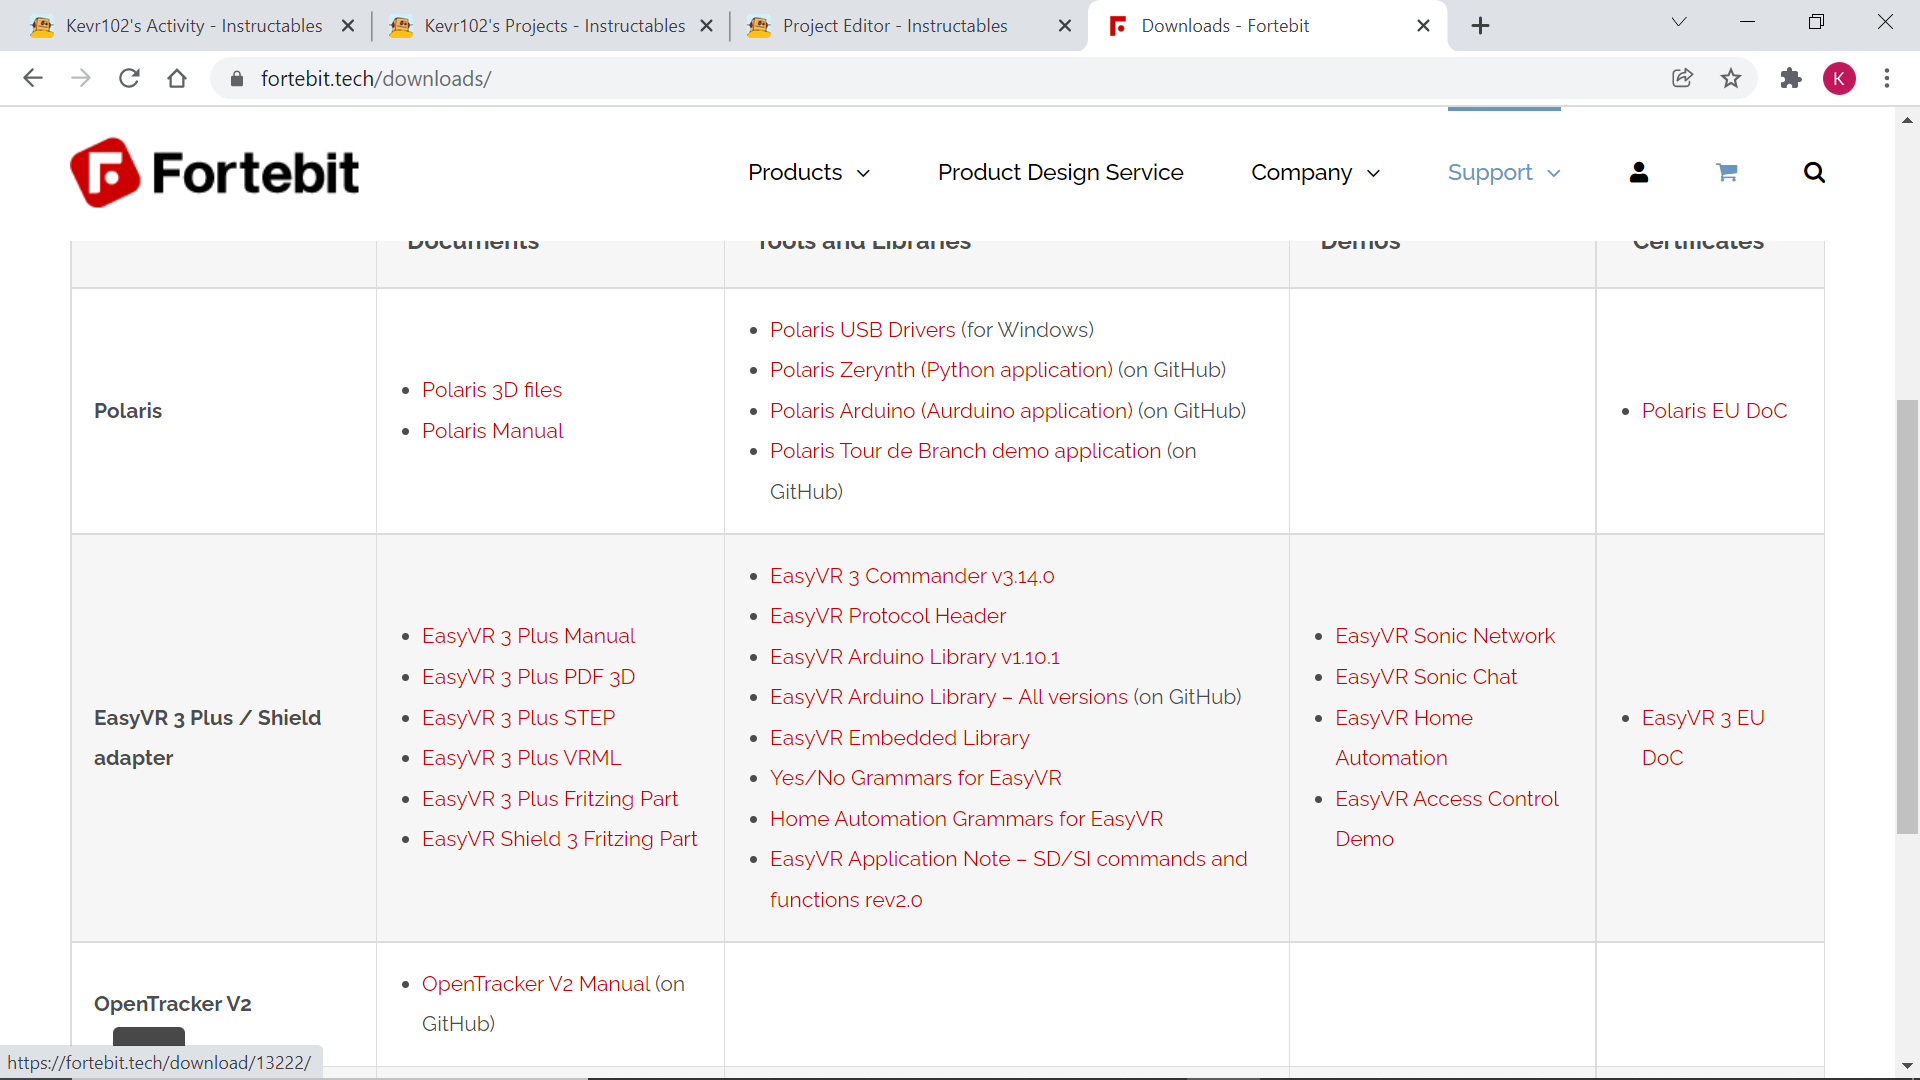Open the browser extensions puzzle icon
The width and height of the screenshot is (1920, 1080).
[x=1790, y=78]
